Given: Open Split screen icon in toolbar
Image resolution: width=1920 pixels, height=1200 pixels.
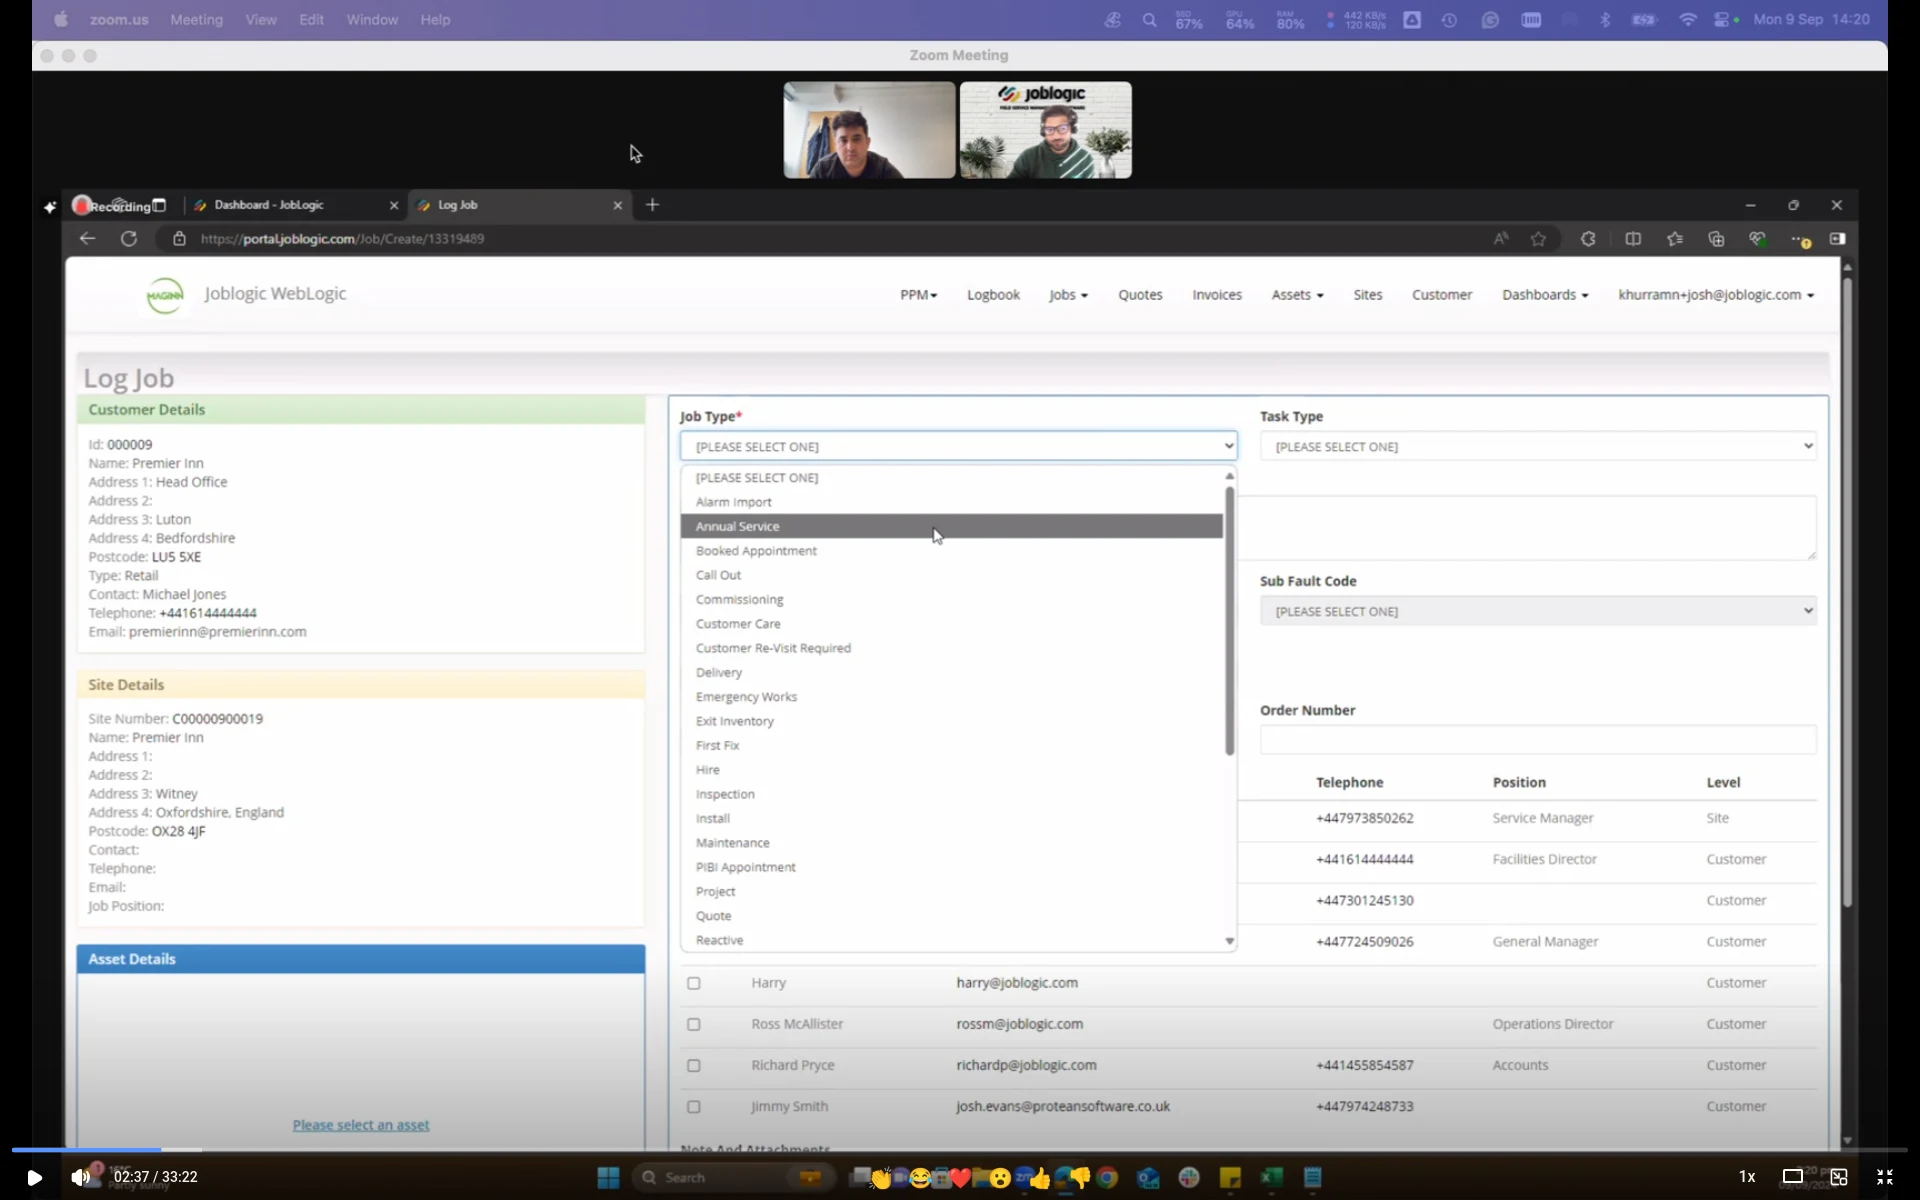Looking at the screenshot, I should (x=1633, y=239).
